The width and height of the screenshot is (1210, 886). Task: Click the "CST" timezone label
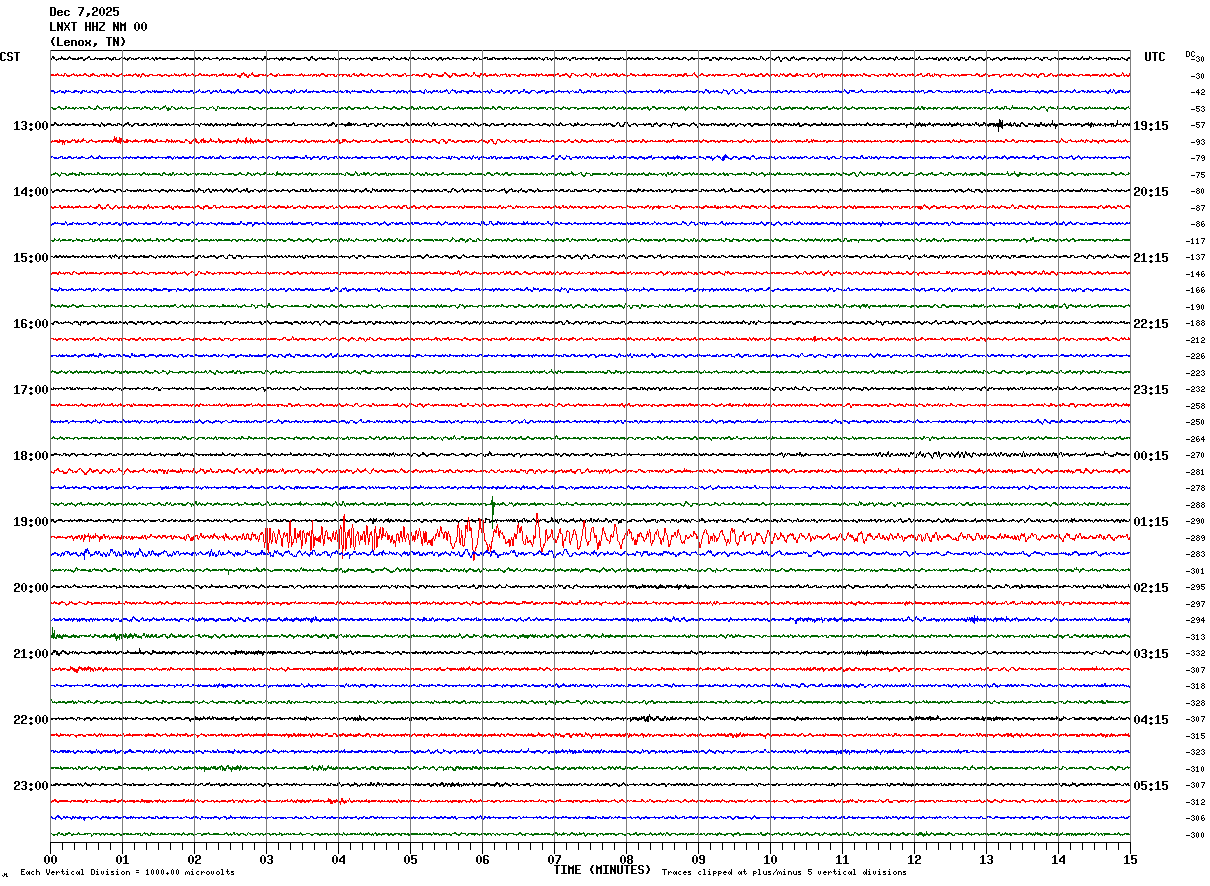(x=10, y=57)
